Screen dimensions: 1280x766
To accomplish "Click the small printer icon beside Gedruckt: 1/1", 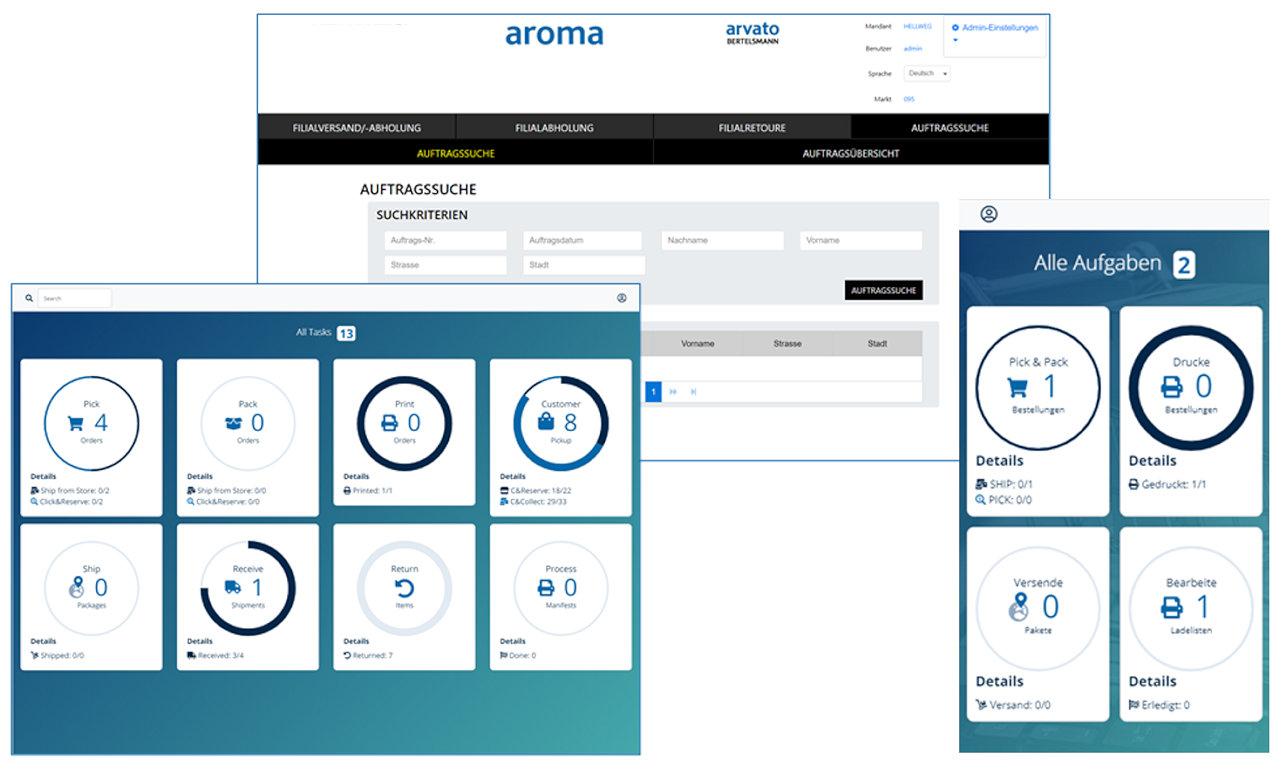I will (x=1134, y=484).
